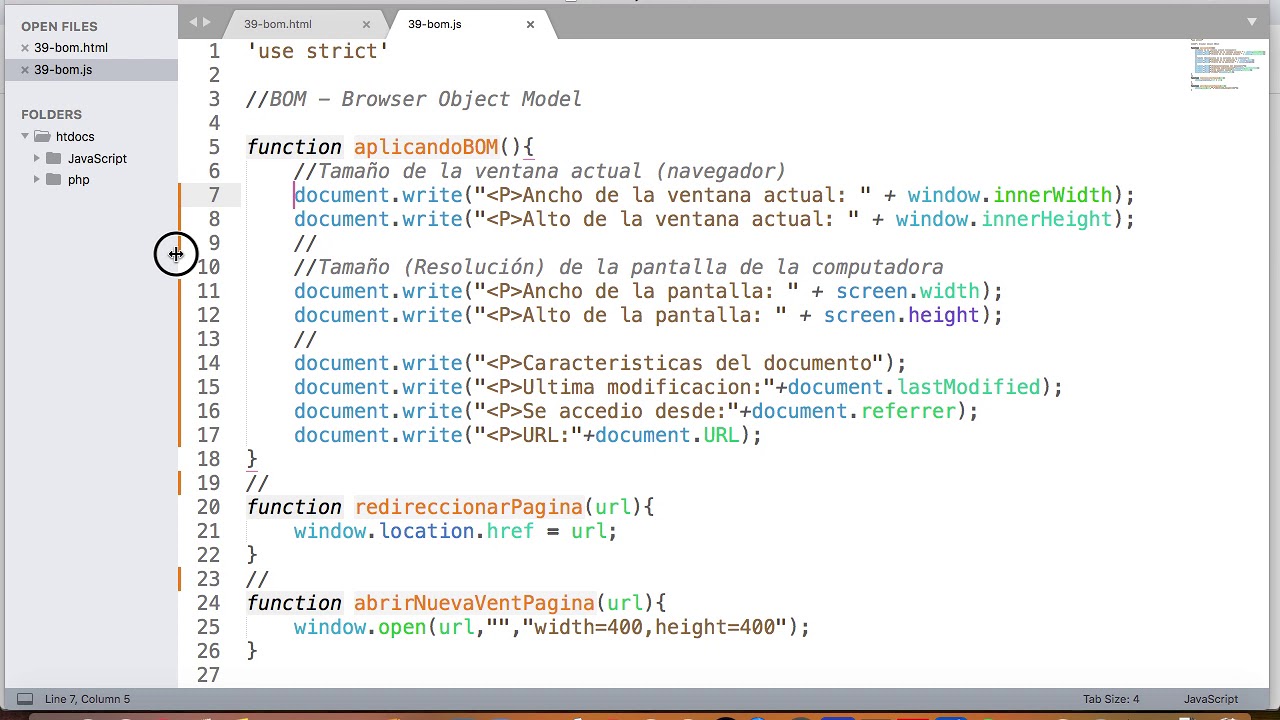Close 39-bom.html in Open Files list

[25, 48]
